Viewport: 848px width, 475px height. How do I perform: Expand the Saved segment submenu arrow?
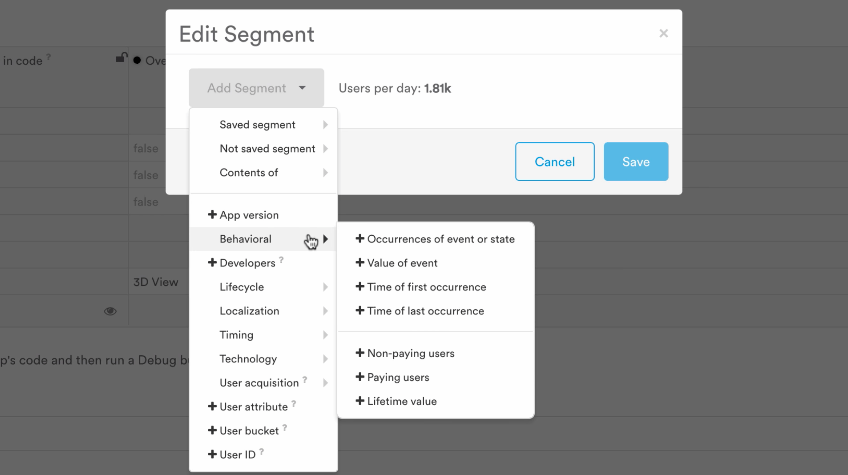point(325,125)
